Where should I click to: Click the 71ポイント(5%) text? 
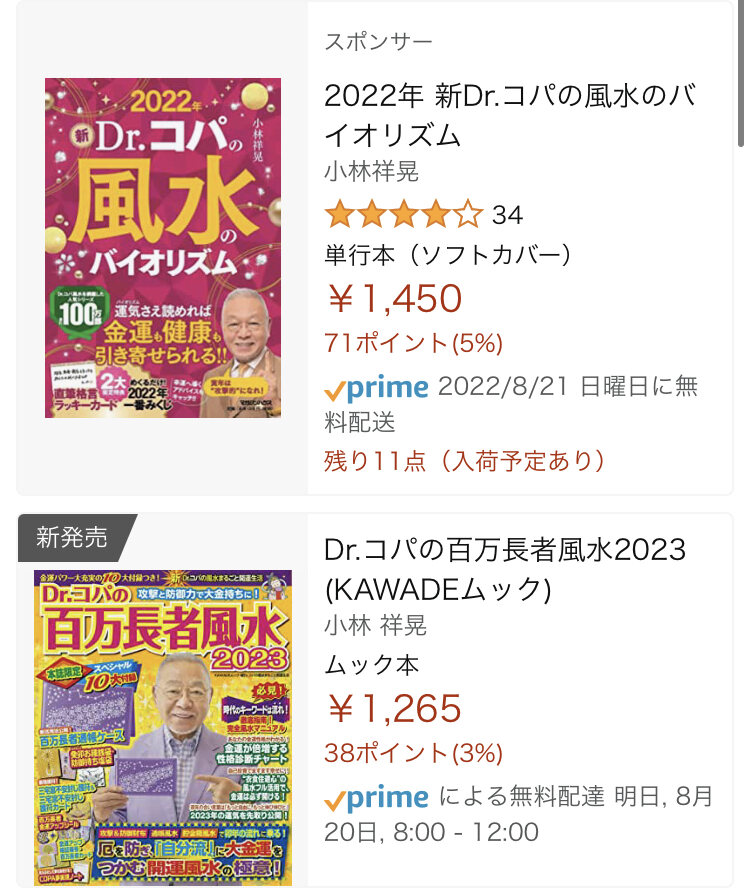(413, 343)
